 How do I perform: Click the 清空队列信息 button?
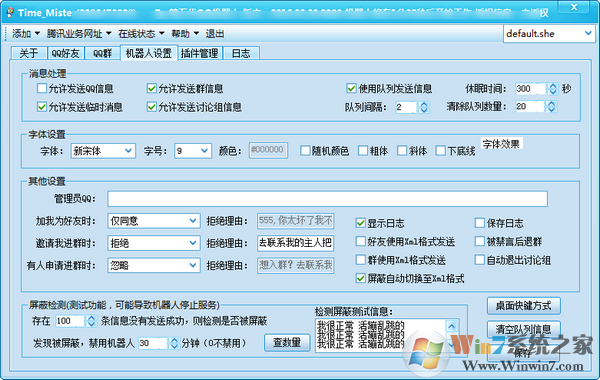click(523, 329)
